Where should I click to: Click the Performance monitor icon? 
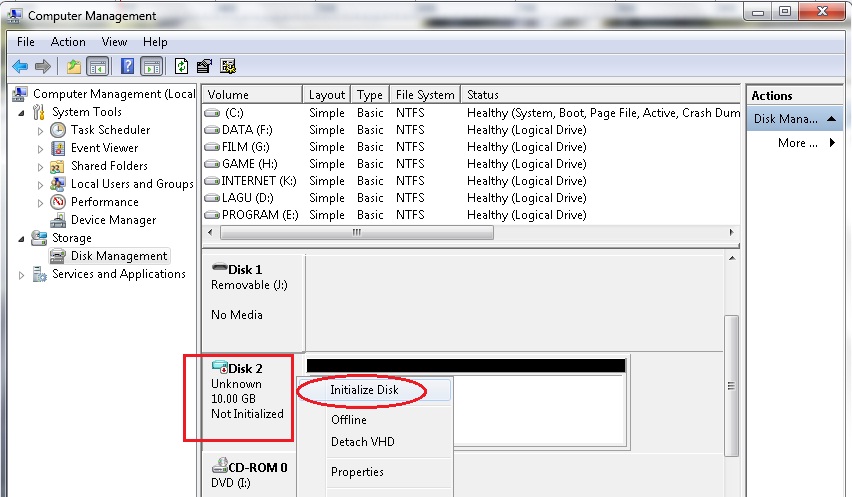tap(58, 202)
